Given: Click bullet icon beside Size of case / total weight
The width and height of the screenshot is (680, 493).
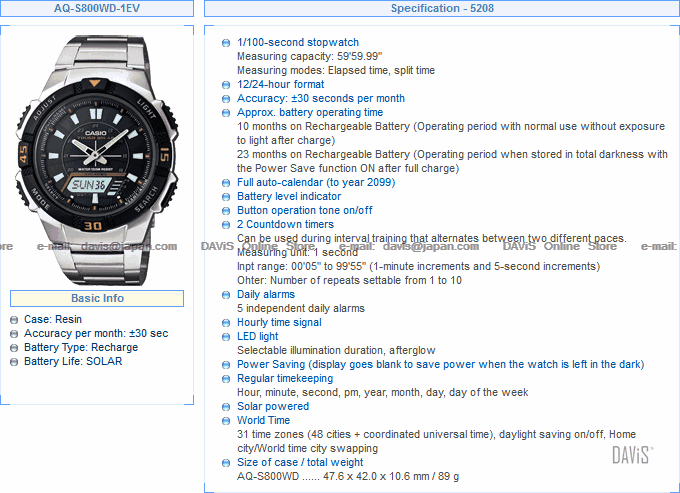Looking at the screenshot, I should 226,463.
